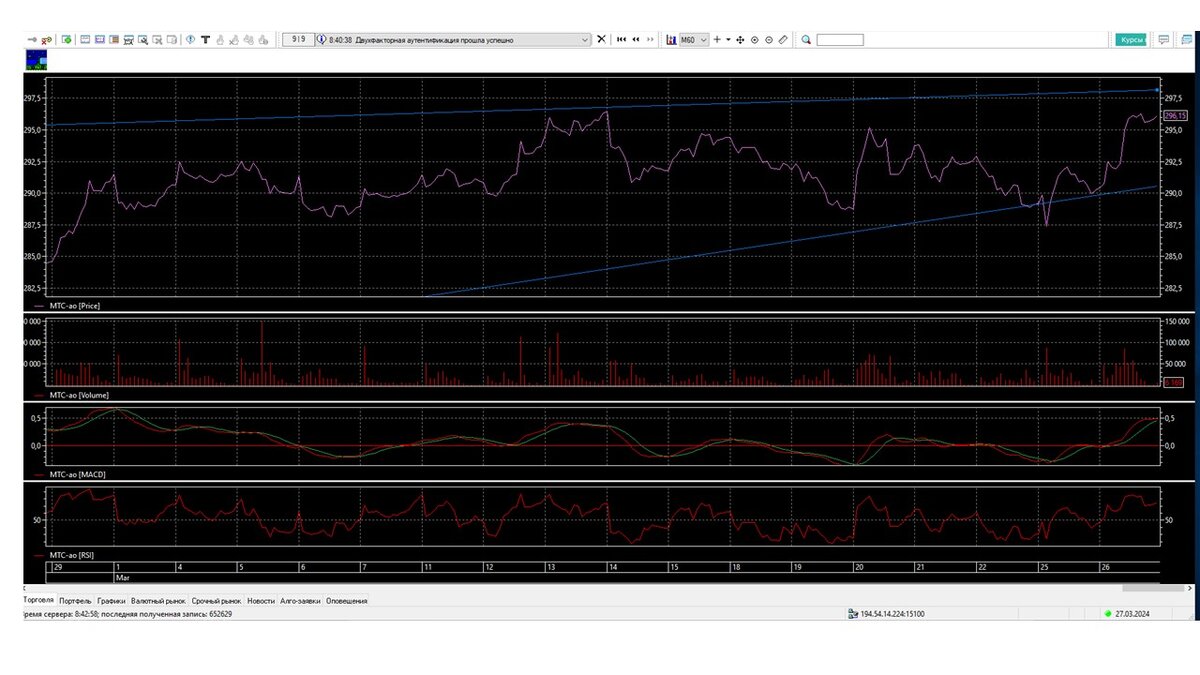This screenshot has height=675, width=1200.
Task: Click the zoom out circle icon
Action: pos(769,40)
